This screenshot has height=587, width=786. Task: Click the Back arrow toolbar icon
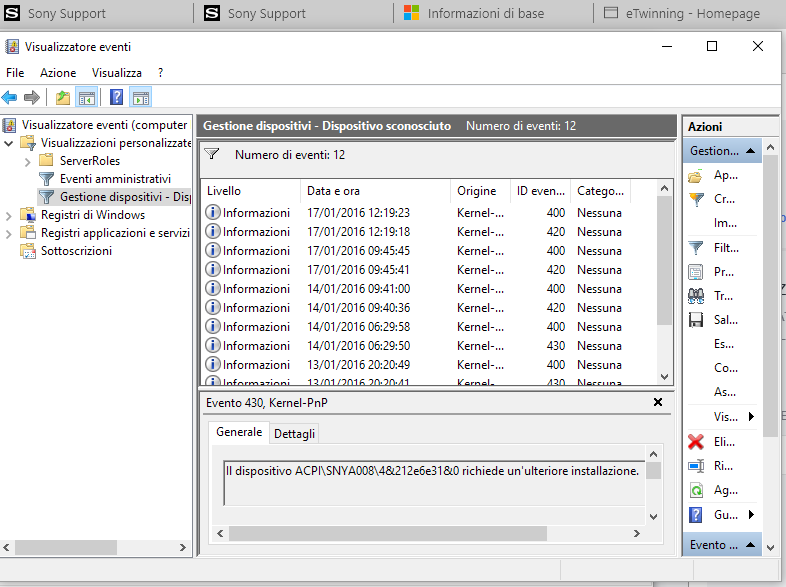click(10, 97)
